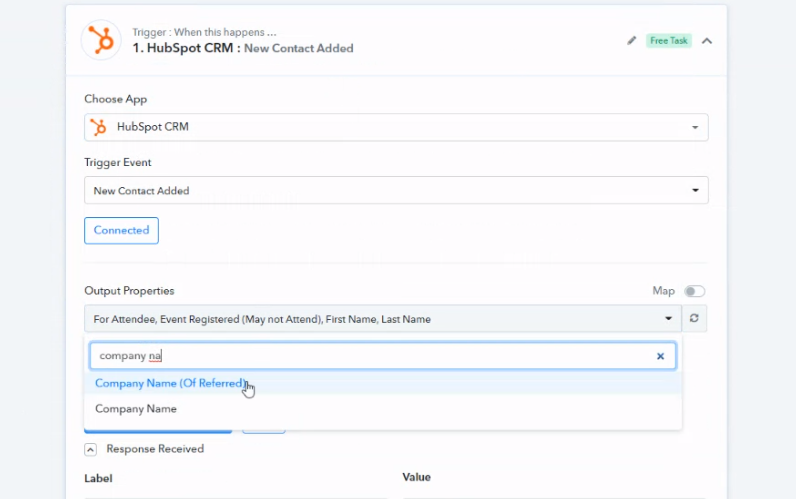Viewport: 796px width, 499px height.
Task: Open the Trigger Event dropdown
Action: coord(396,190)
